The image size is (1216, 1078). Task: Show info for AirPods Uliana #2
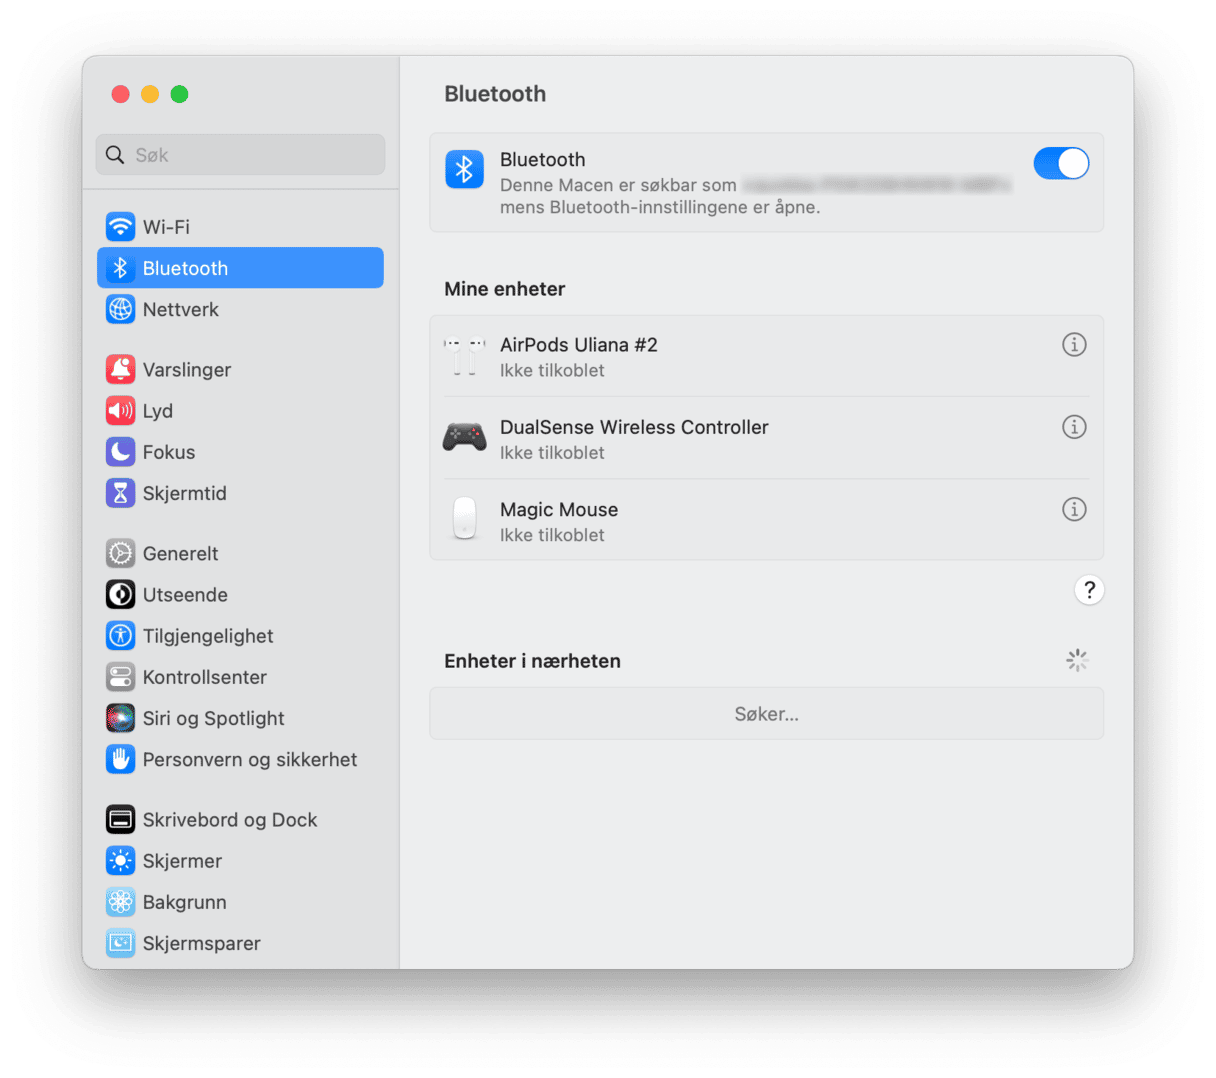point(1074,345)
